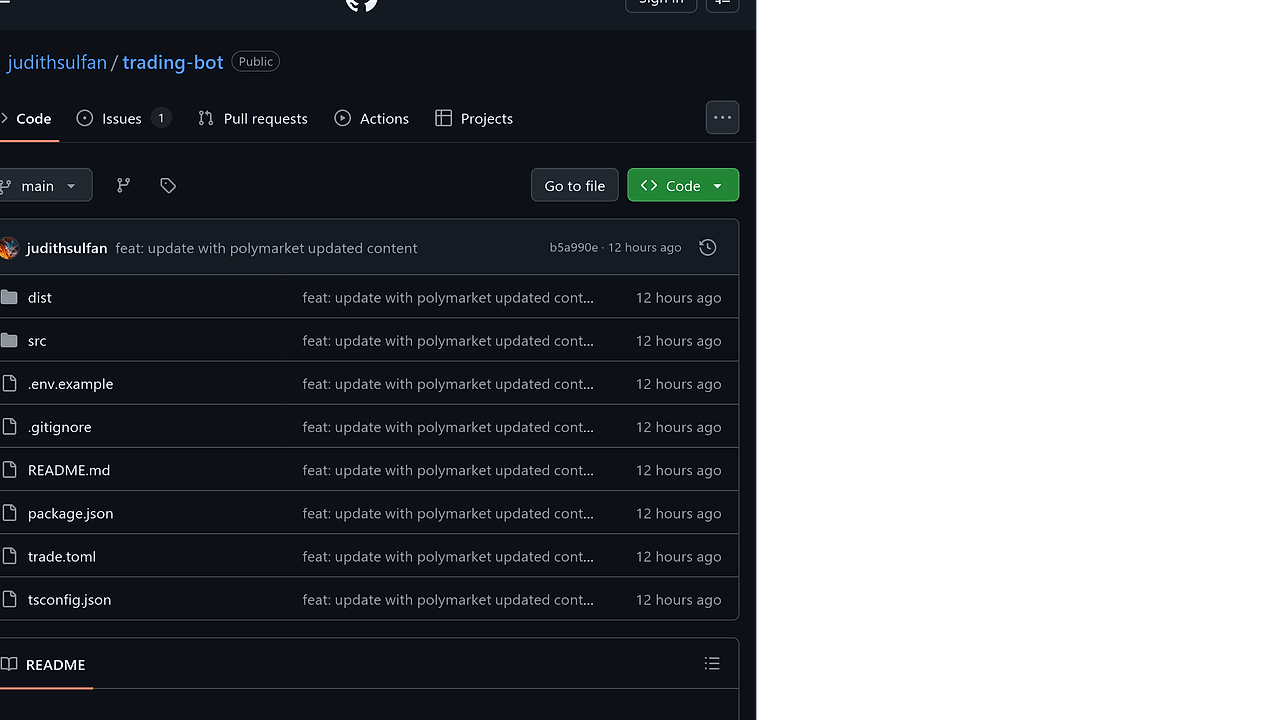
Task: Click '12 hours ago' in the package.json row
Action: point(678,513)
